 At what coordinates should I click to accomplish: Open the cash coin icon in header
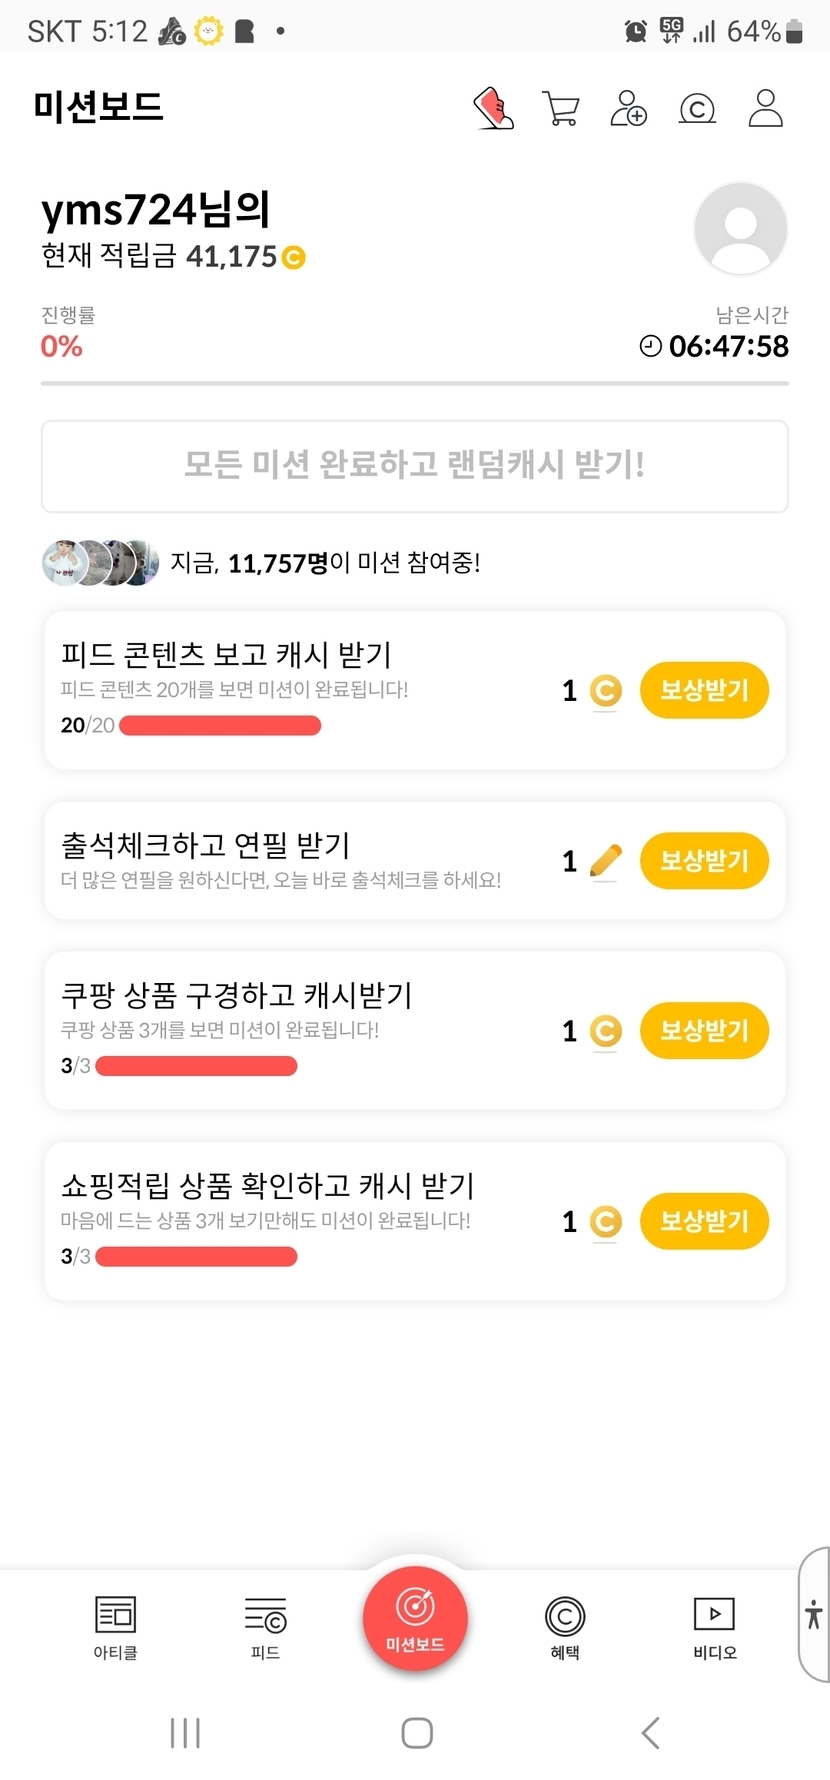(x=697, y=108)
